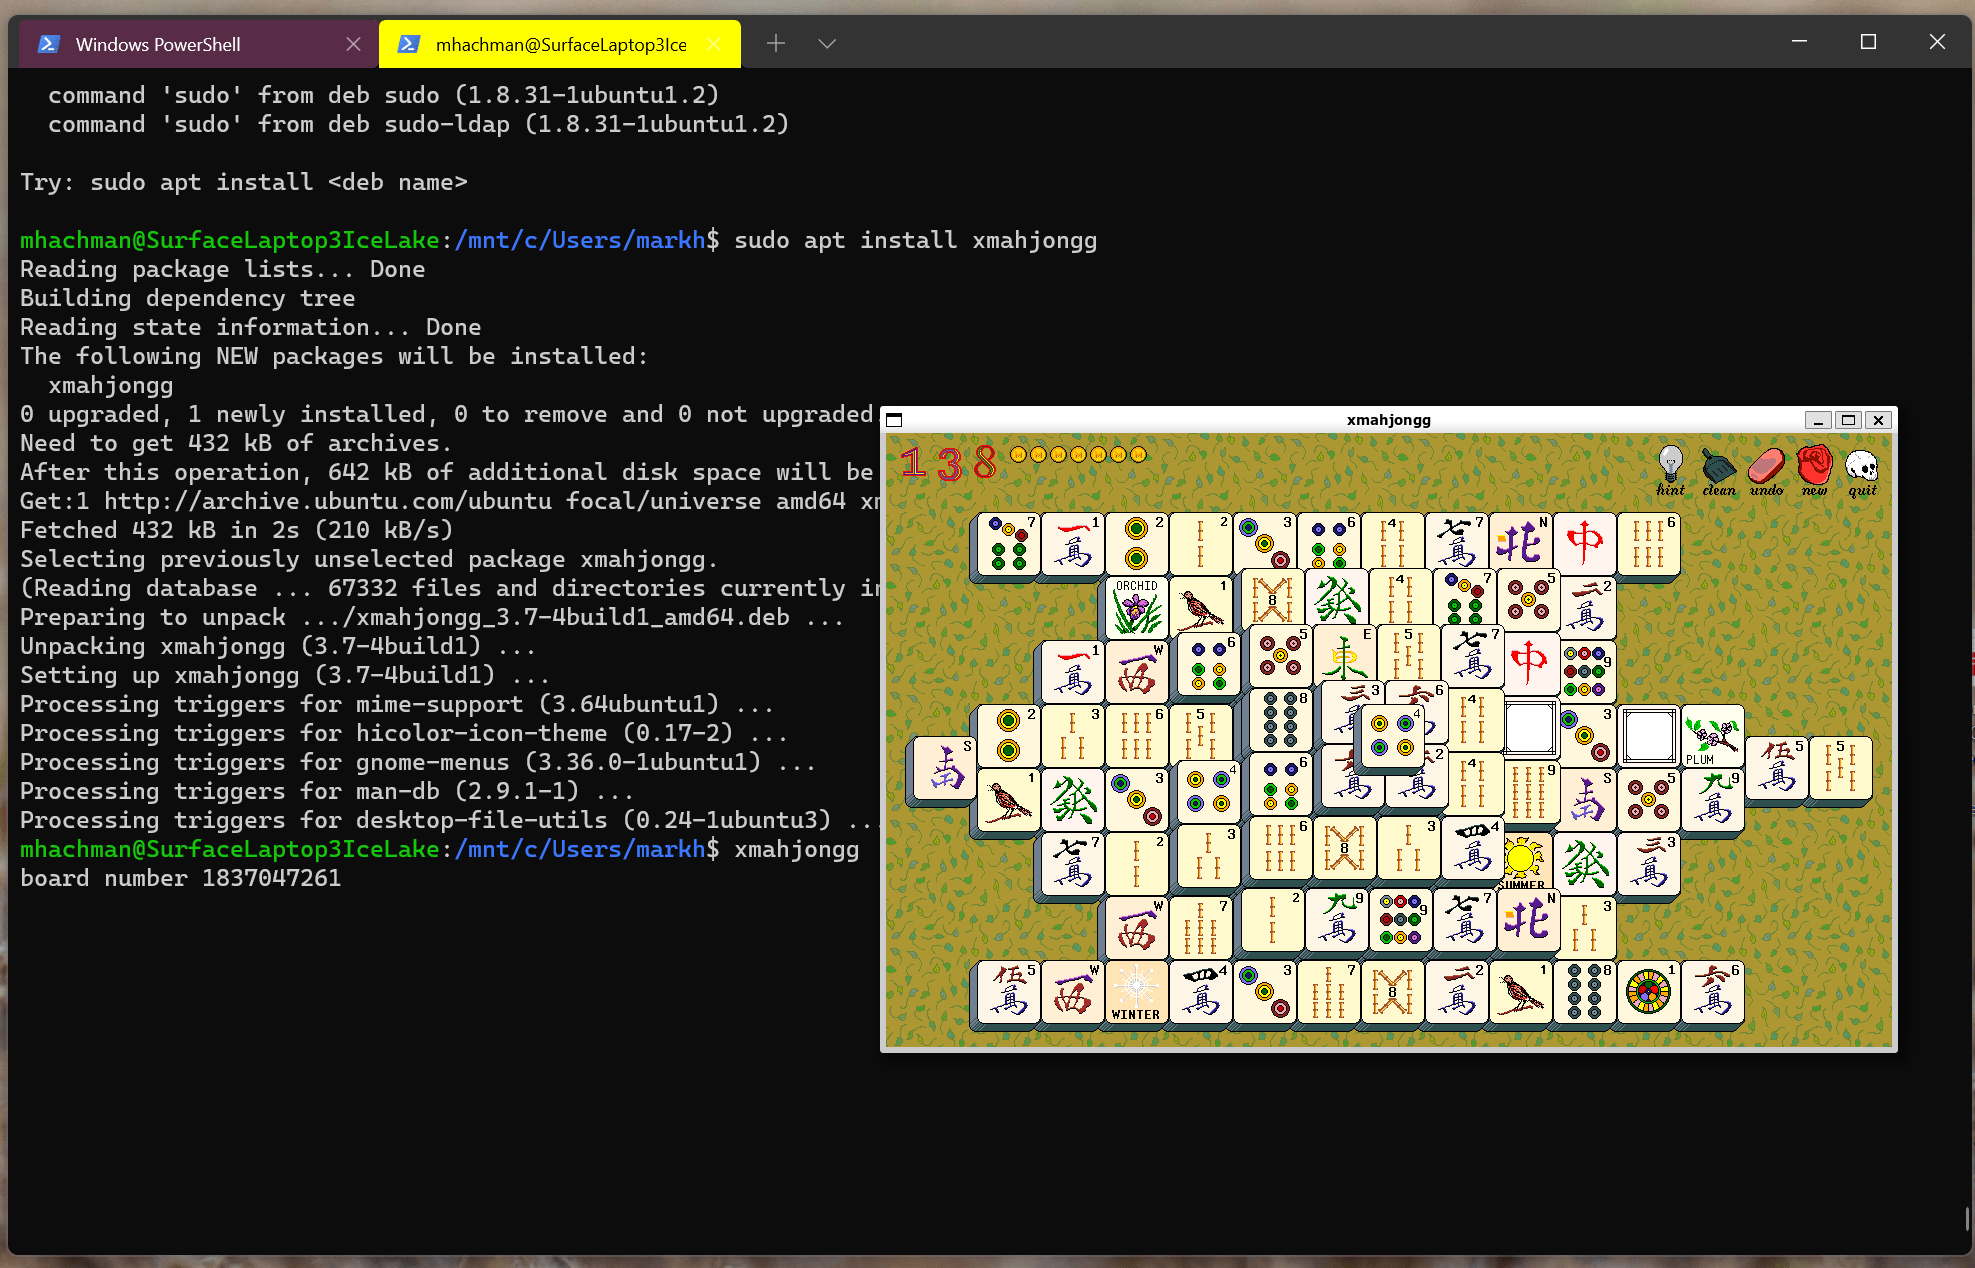Image resolution: width=1975 pixels, height=1268 pixels.
Task: Select the East wind tile marked E
Action: [x=1345, y=654]
